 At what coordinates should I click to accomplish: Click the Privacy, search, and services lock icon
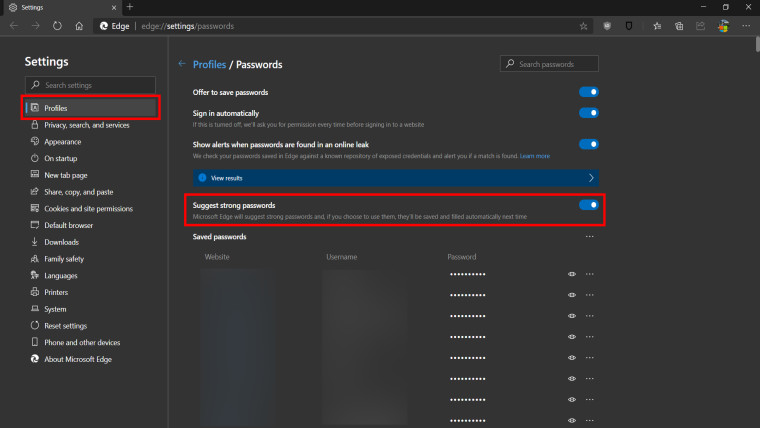click(34, 125)
